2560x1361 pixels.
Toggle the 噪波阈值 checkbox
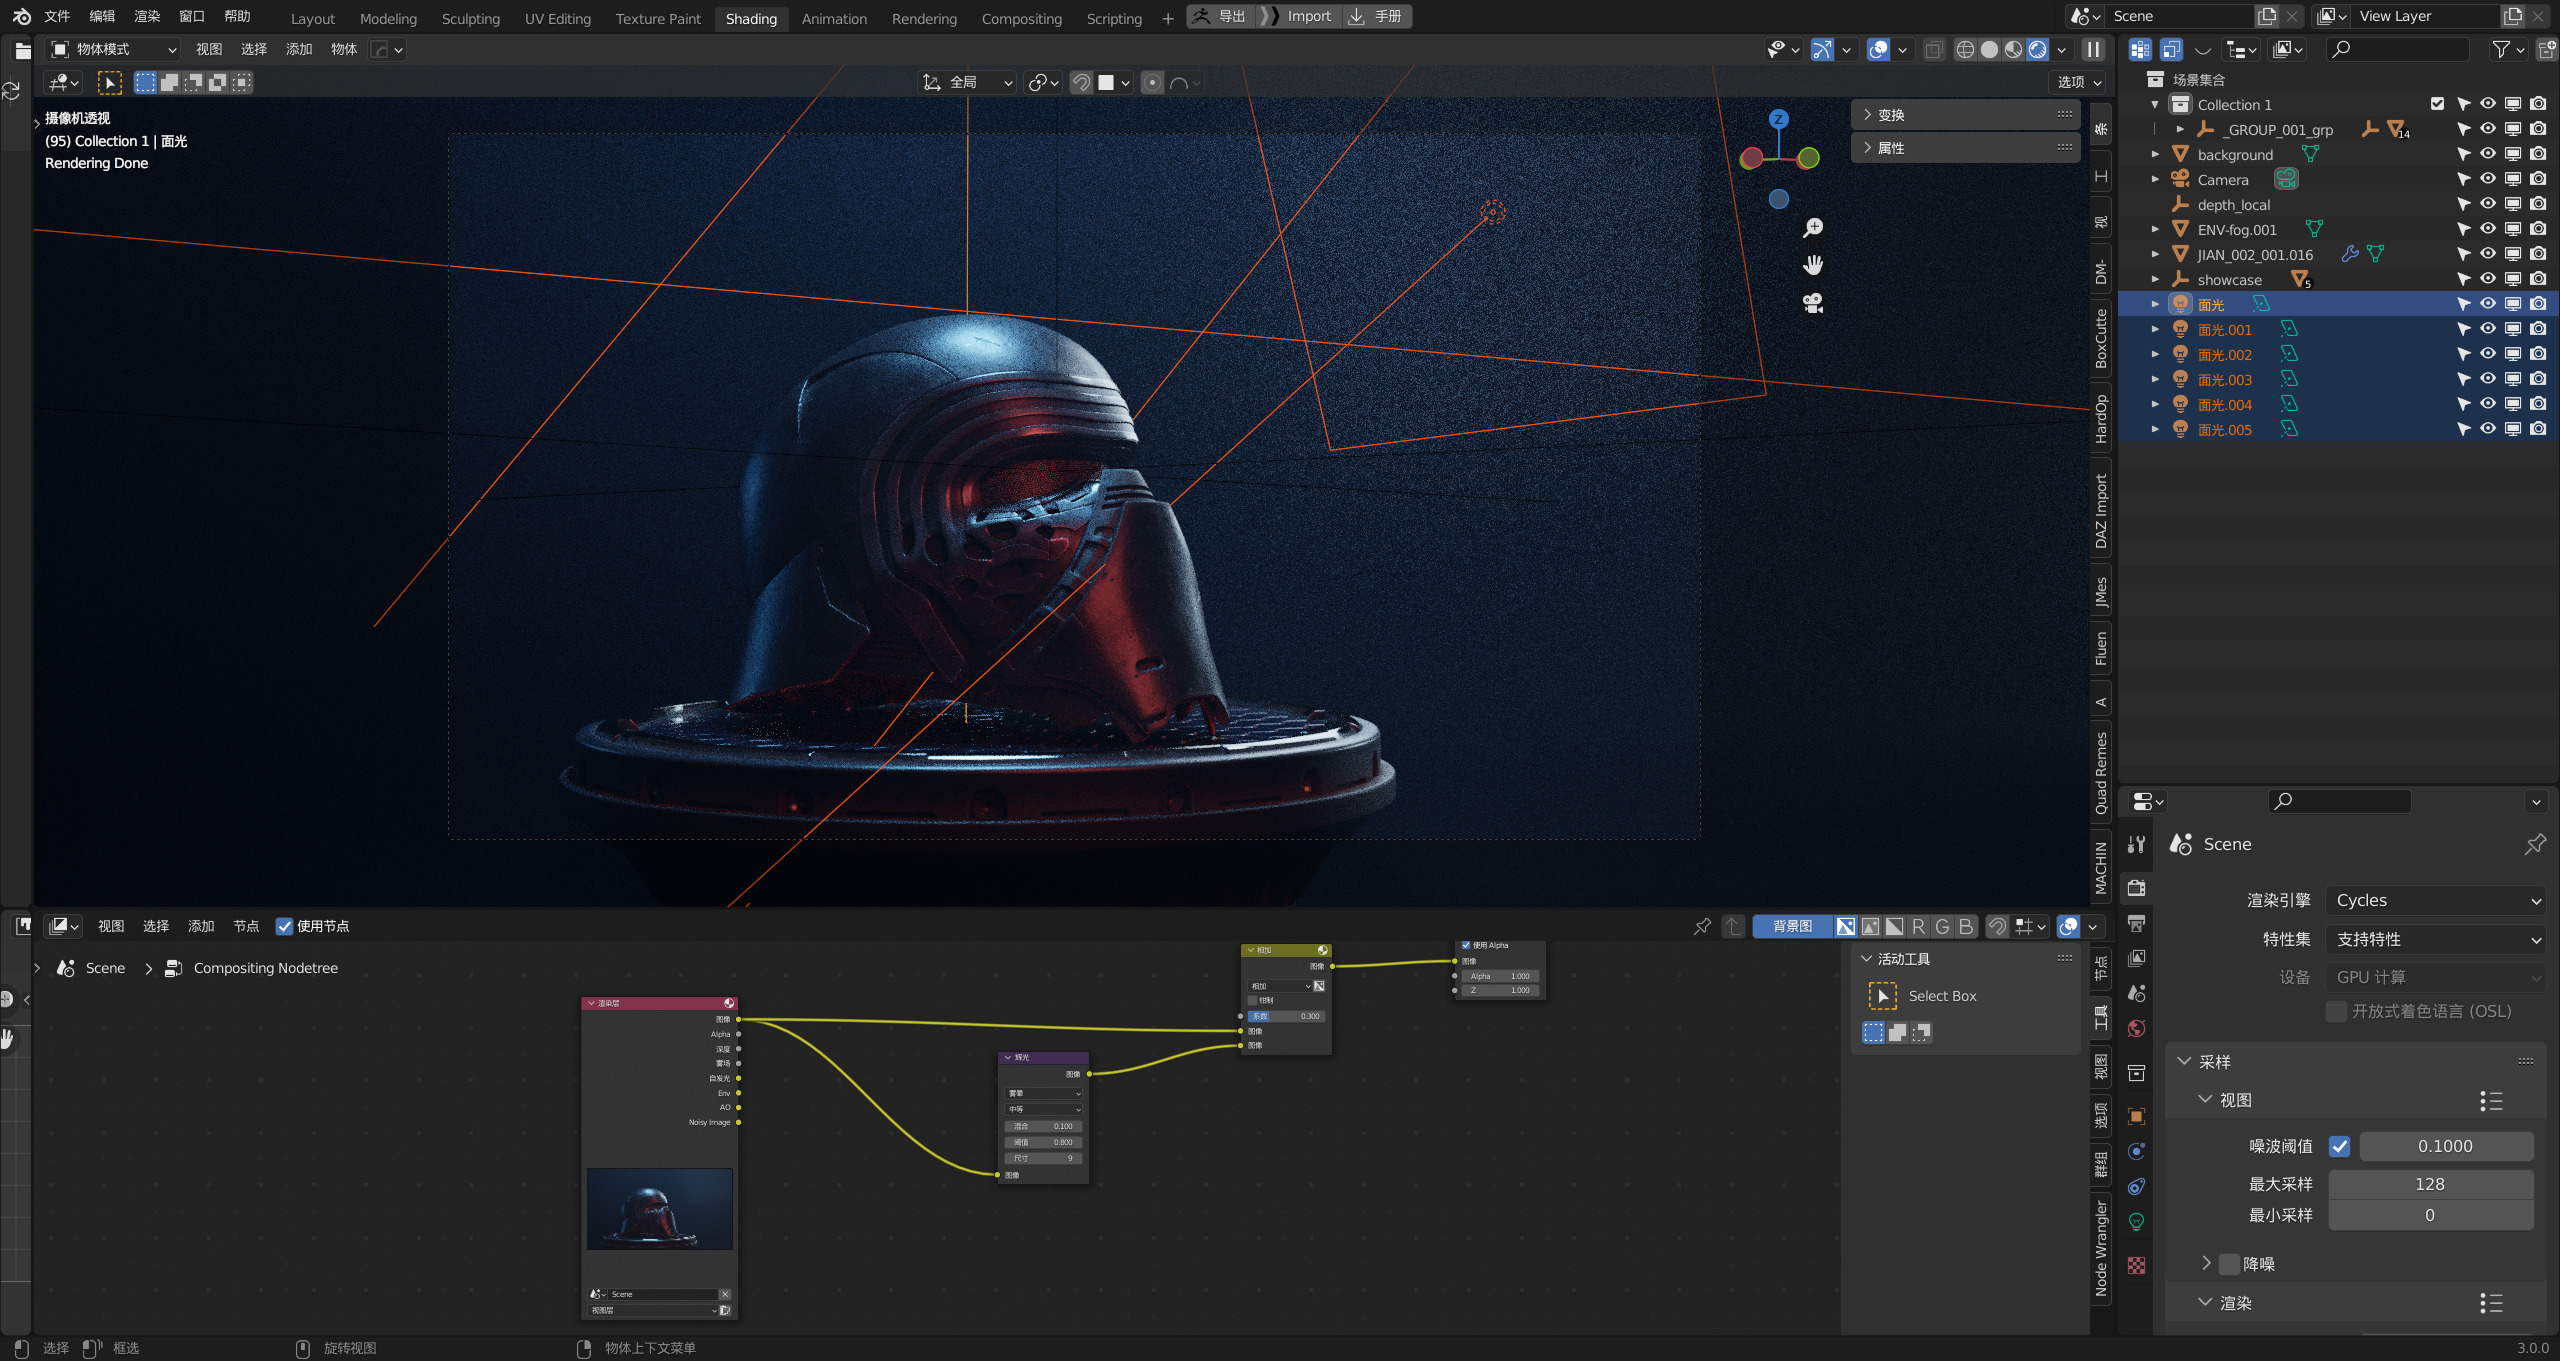2339,1147
